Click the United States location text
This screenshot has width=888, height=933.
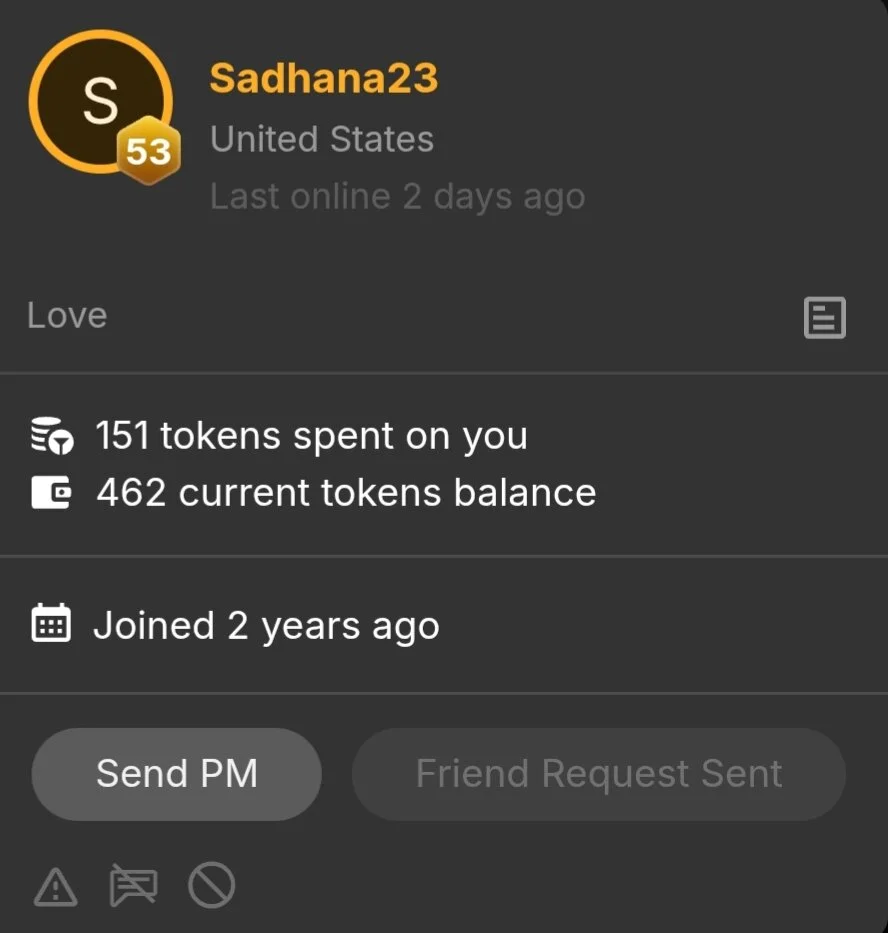click(x=321, y=139)
